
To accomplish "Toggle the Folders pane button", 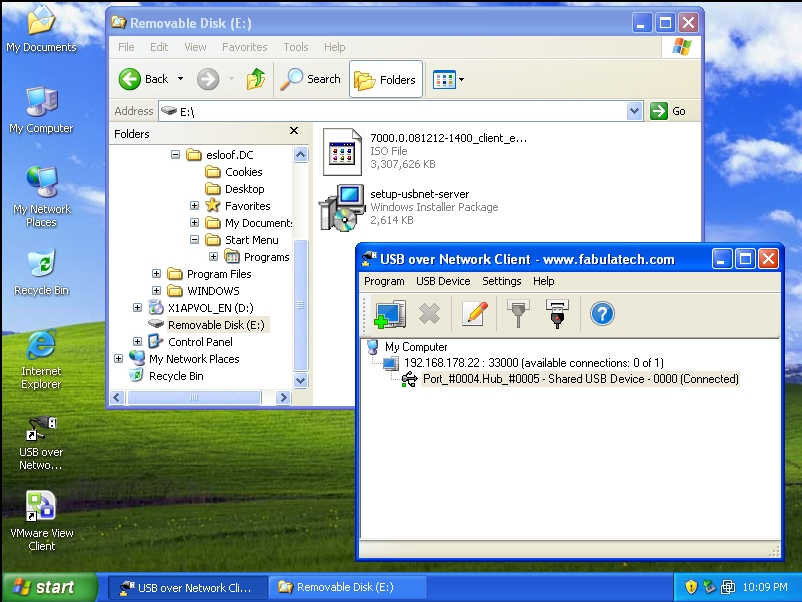I will (386, 79).
